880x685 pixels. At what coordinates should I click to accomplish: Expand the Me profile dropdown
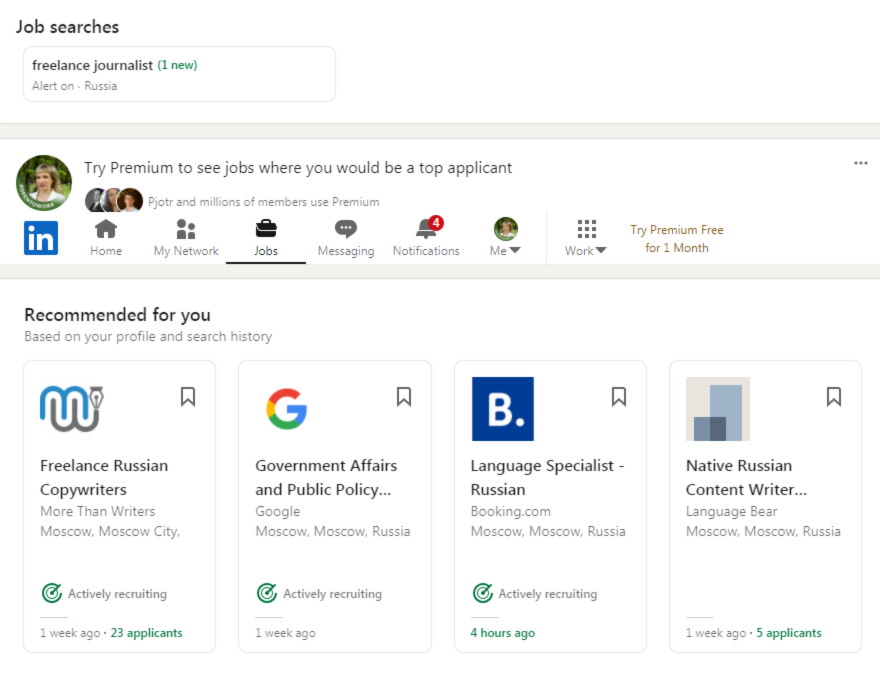[x=505, y=237]
